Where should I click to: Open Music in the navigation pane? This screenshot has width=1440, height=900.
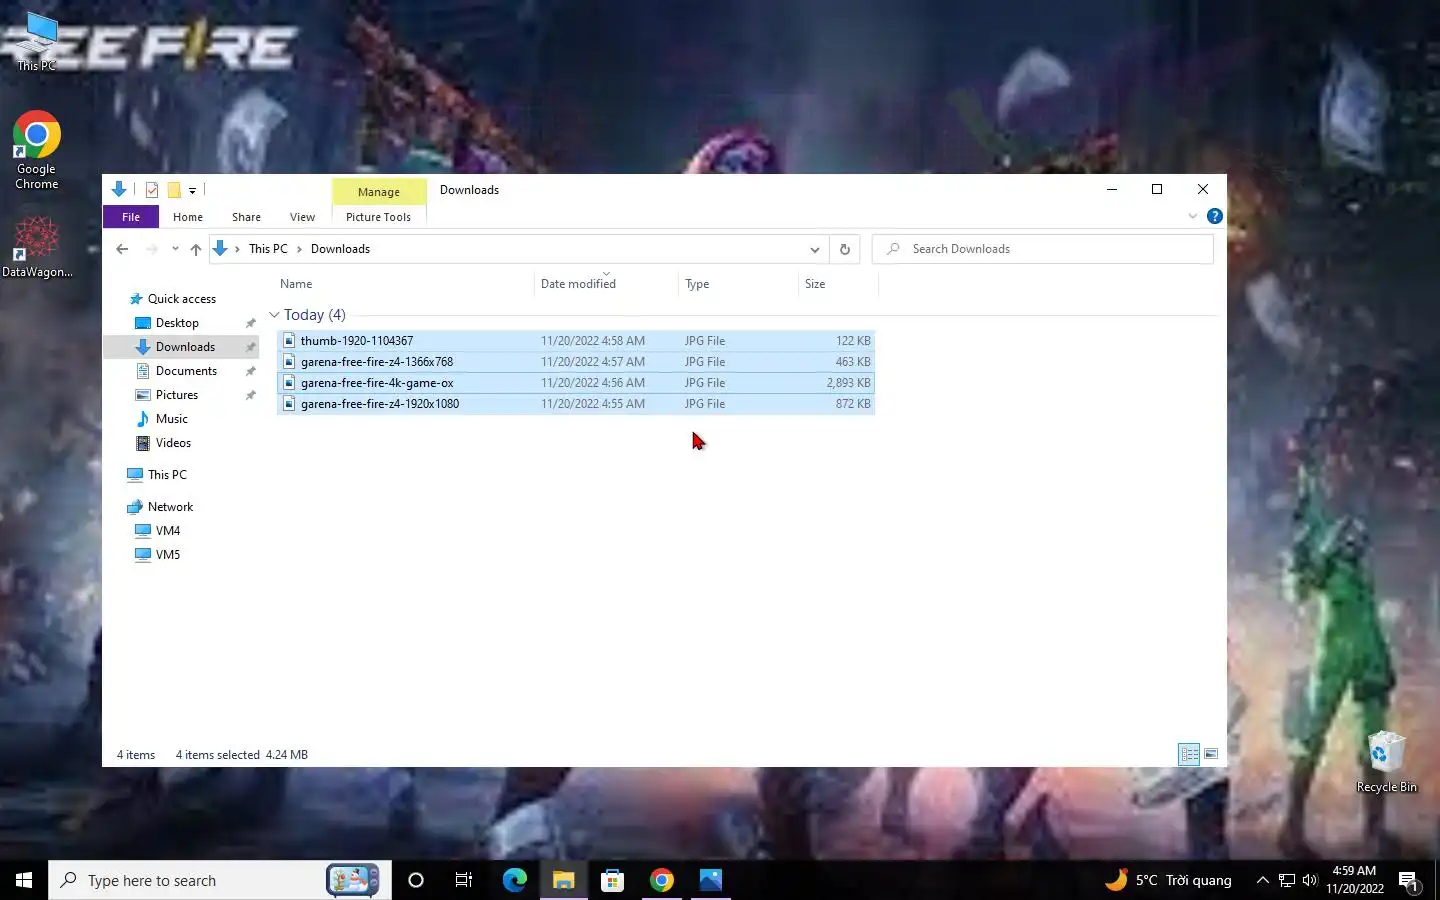coord(171,419)
